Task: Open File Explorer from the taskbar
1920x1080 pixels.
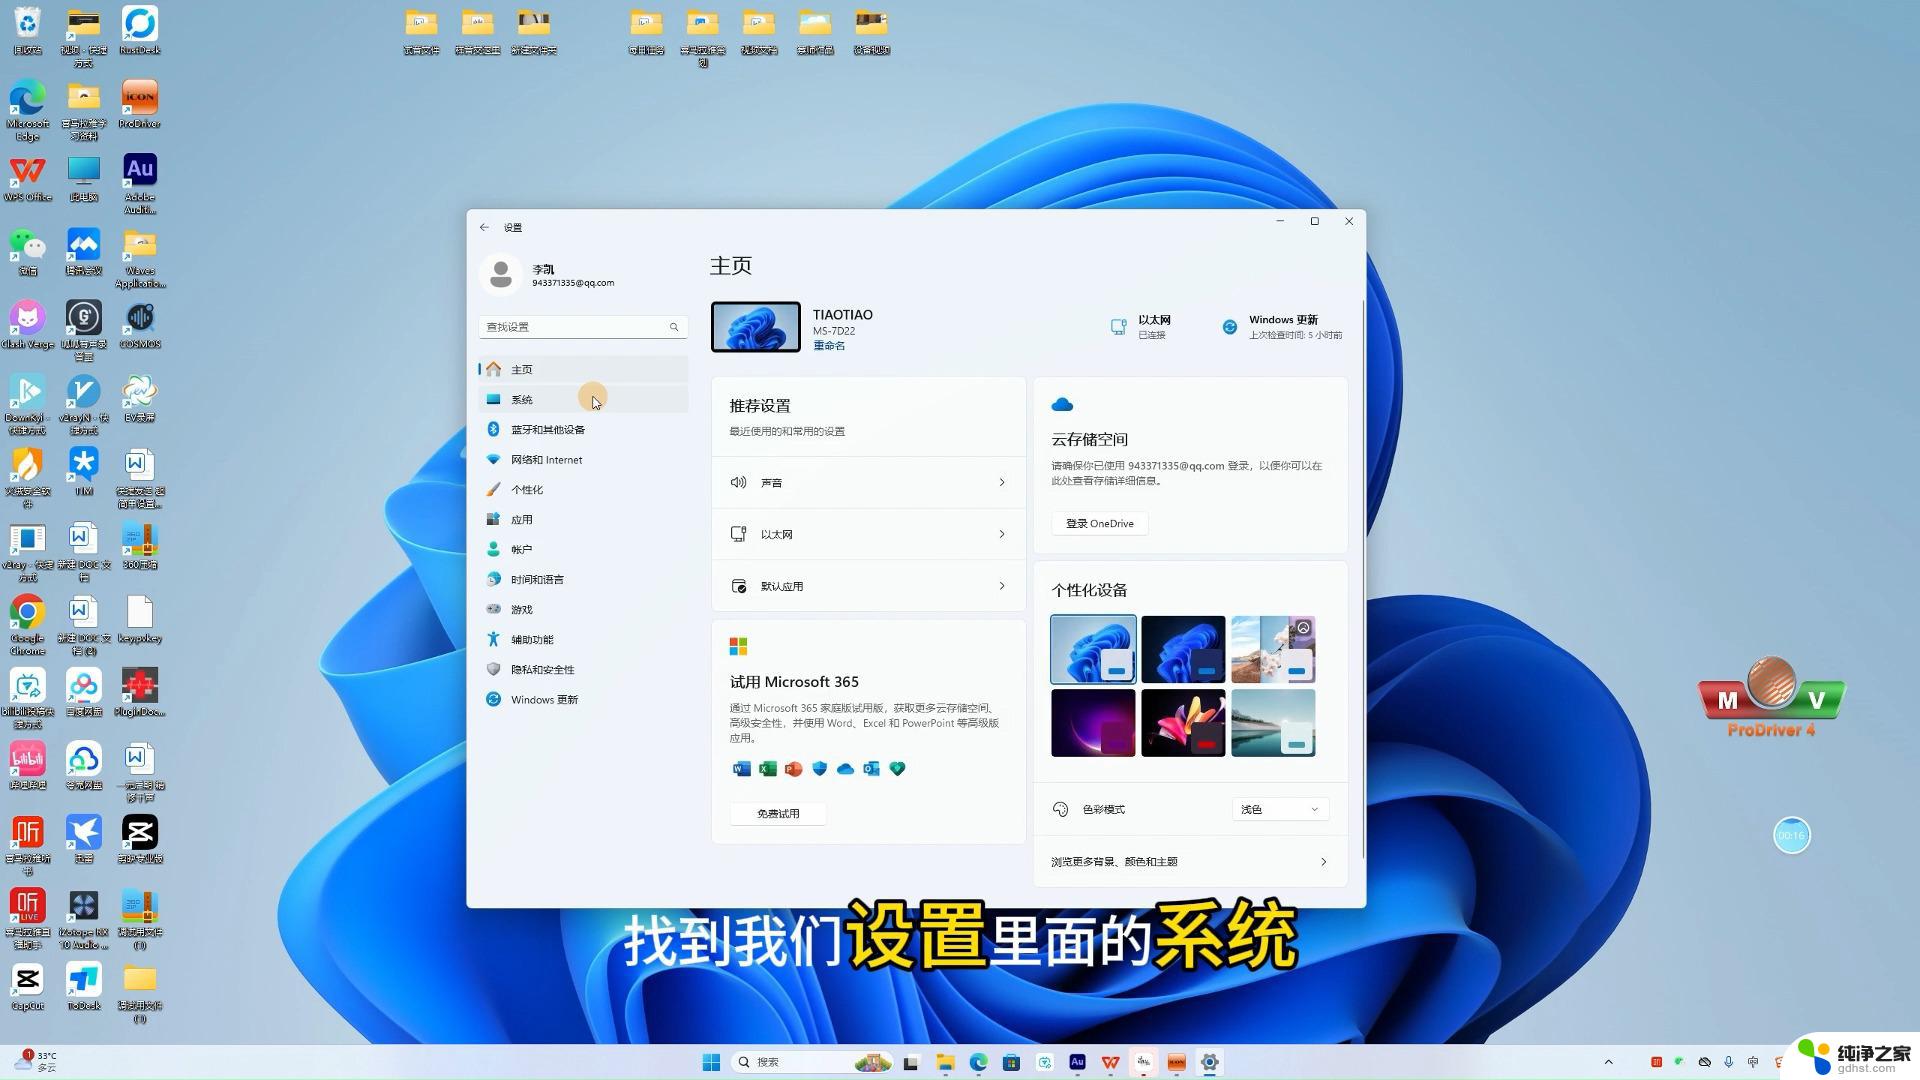Action: click(x=945, y=1062)
